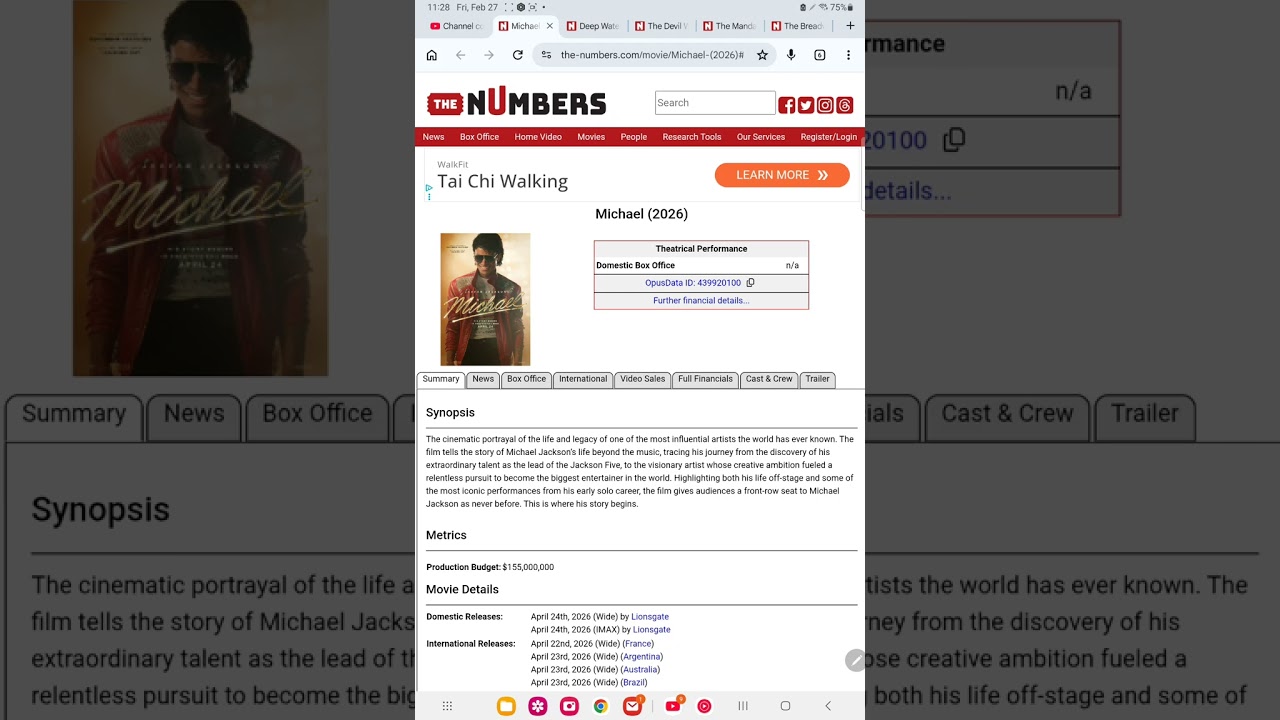Screen dimensions: 1280x720
Task: Open The Numbers Threads icon
Action: pyautogui.click(x=844, y=105)
